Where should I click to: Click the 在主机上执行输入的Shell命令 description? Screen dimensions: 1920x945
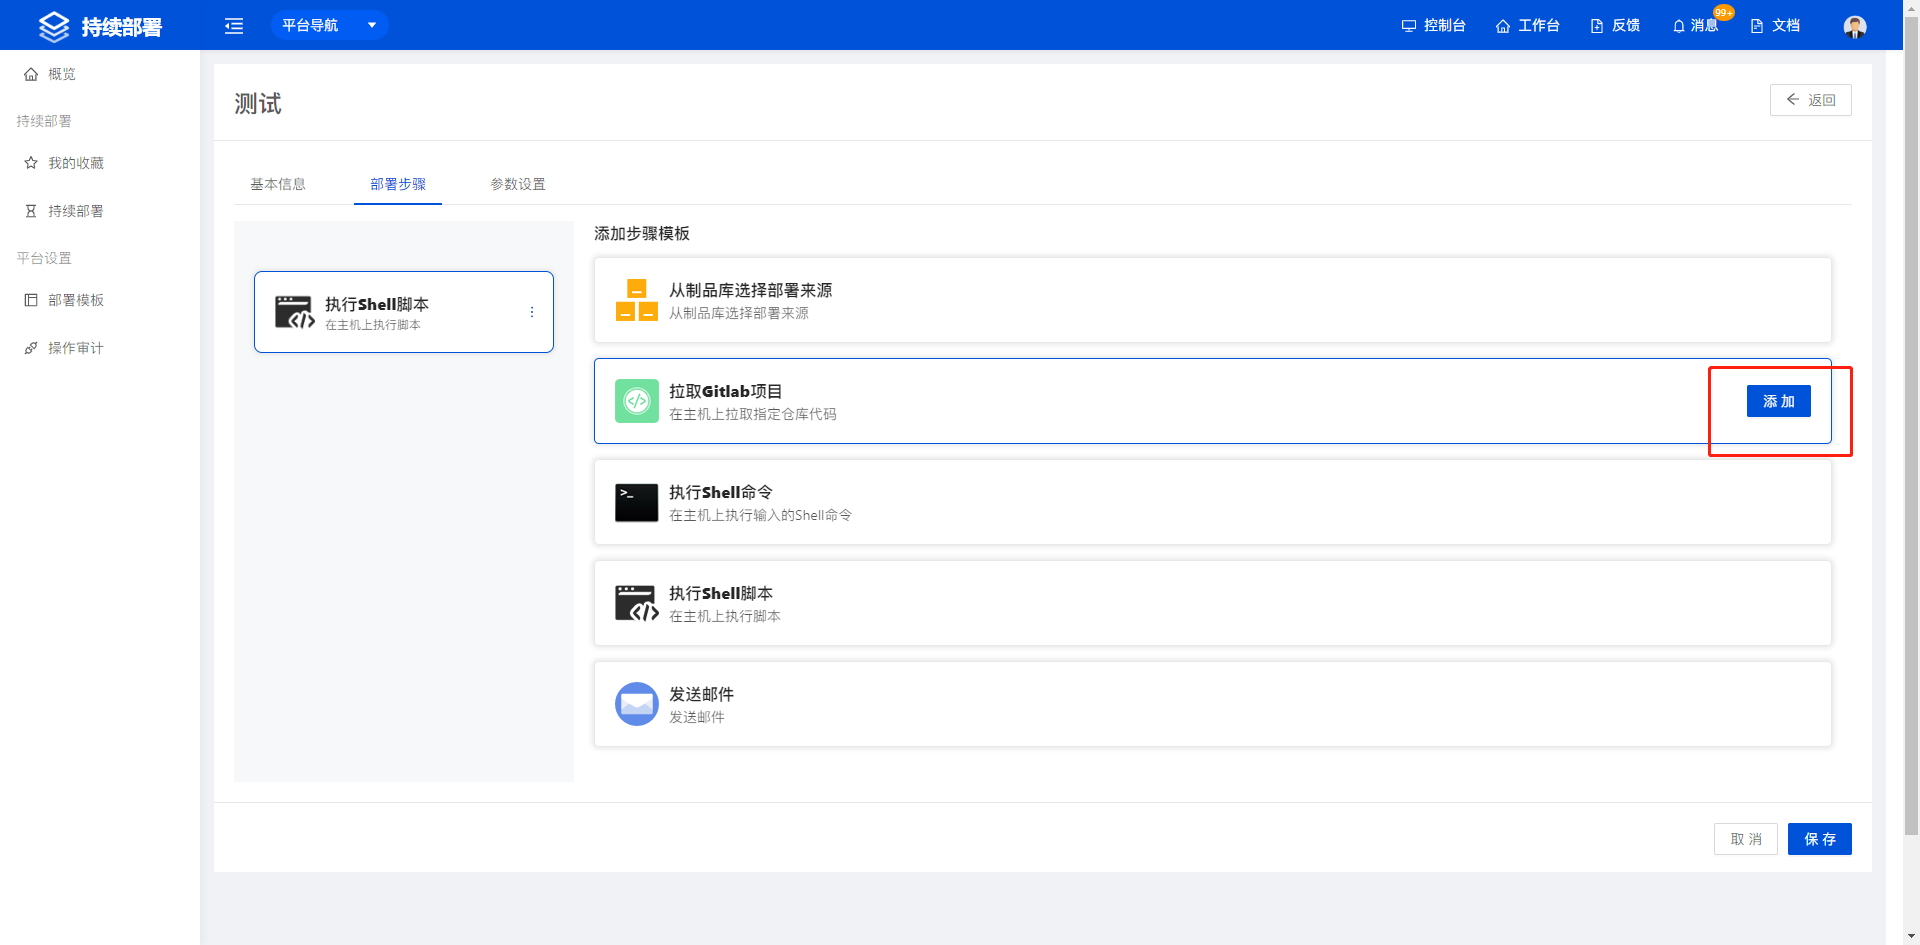760,515
